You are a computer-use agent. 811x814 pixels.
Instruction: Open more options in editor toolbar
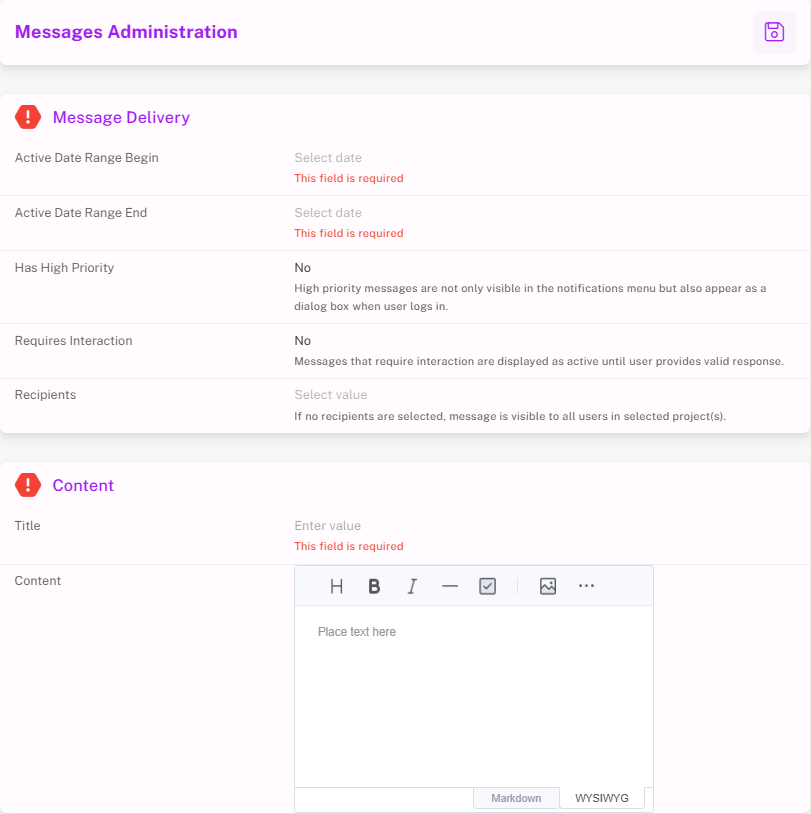[x=586, y=587]
